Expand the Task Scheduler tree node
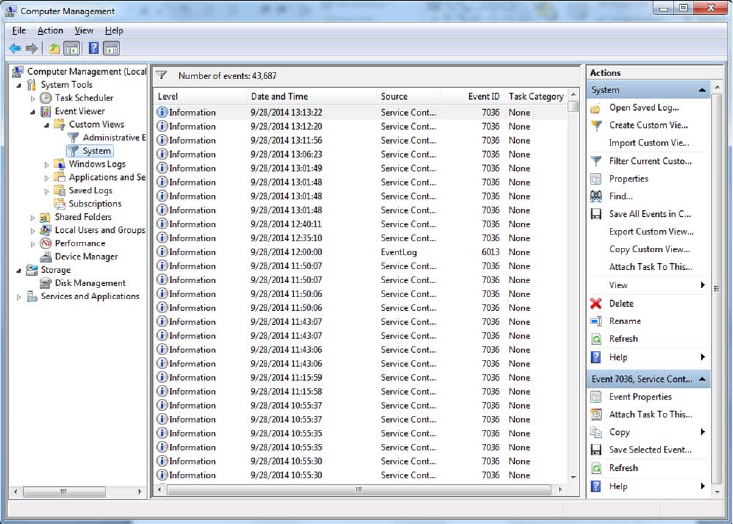 click(33, 99)
